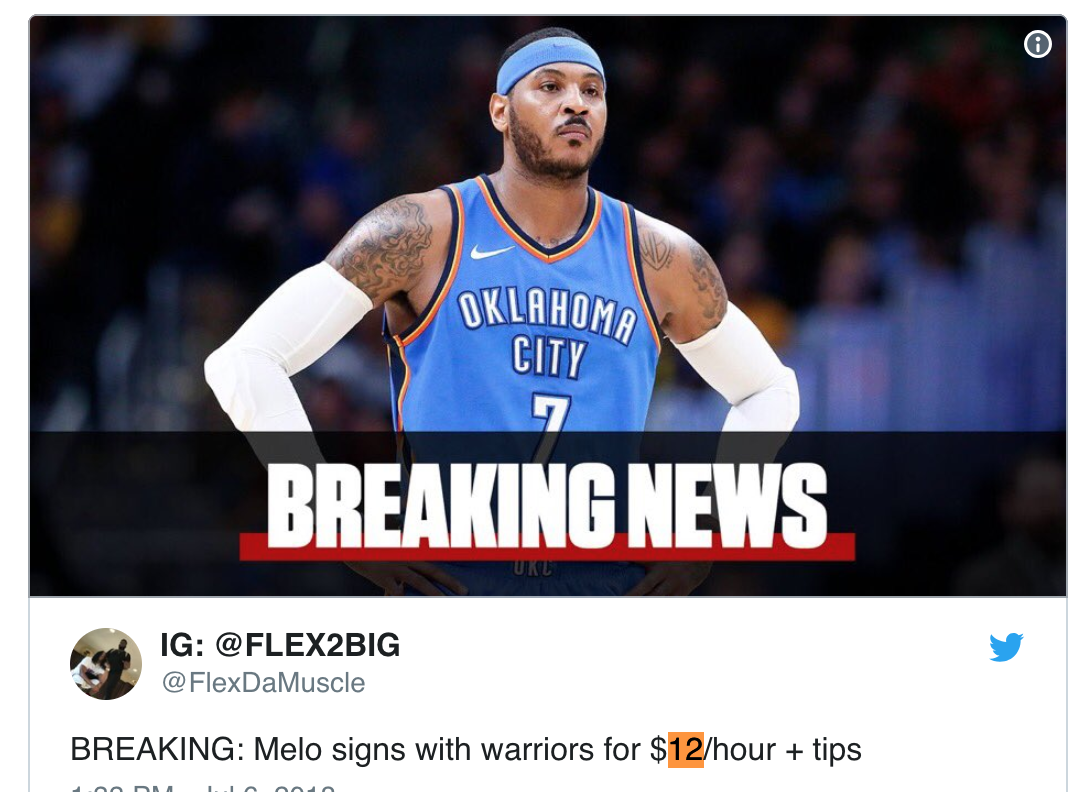1076x792 pixels.
Task: Open the IG: @FLEX2BIG display name
Action: click(x=280, y=645)
